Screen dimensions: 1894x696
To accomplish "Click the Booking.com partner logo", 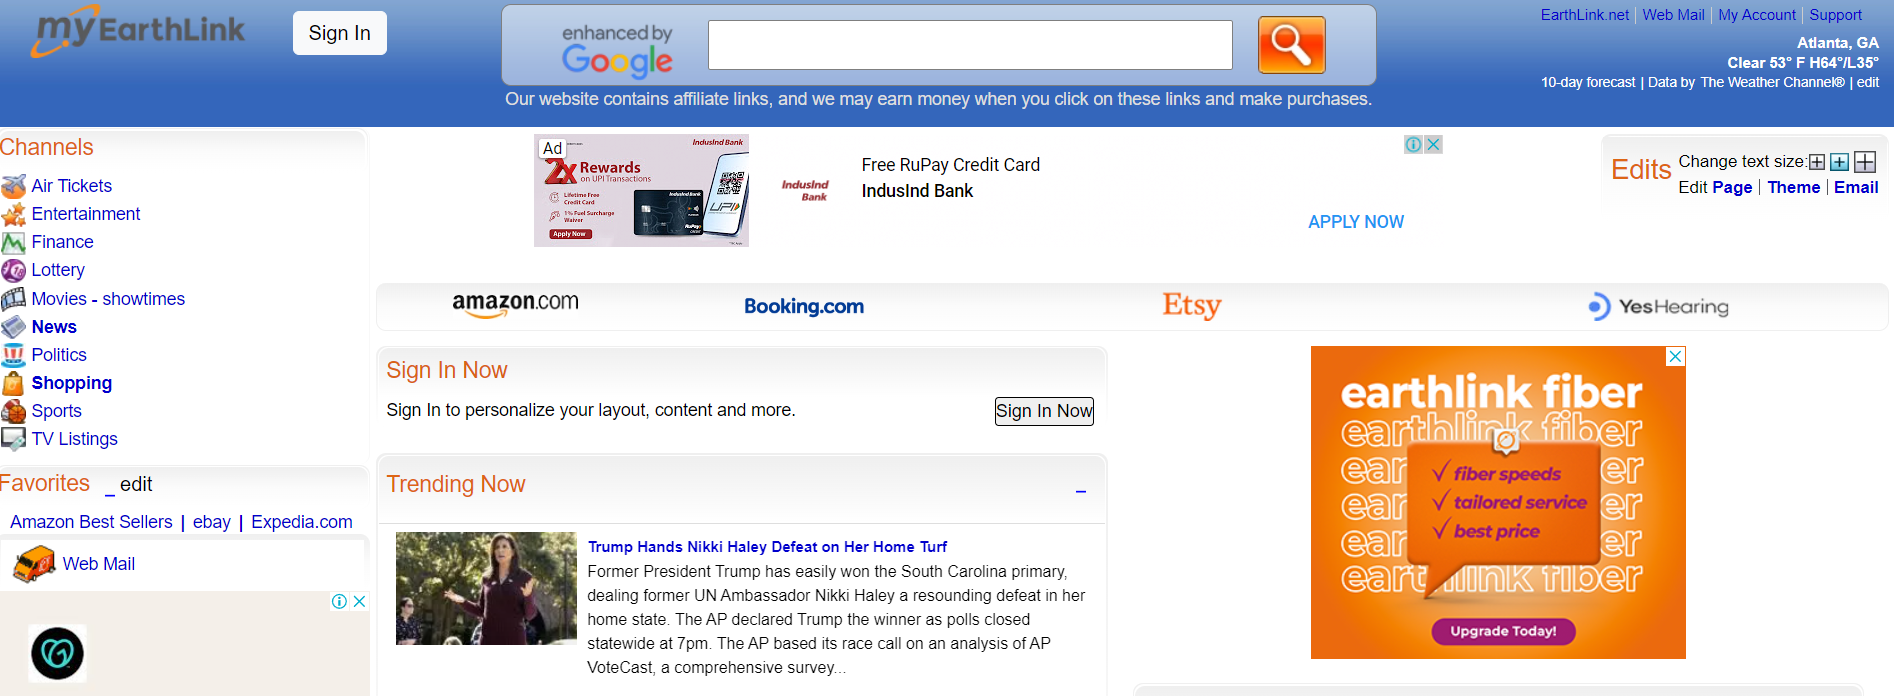I will [x=804, y=307].
